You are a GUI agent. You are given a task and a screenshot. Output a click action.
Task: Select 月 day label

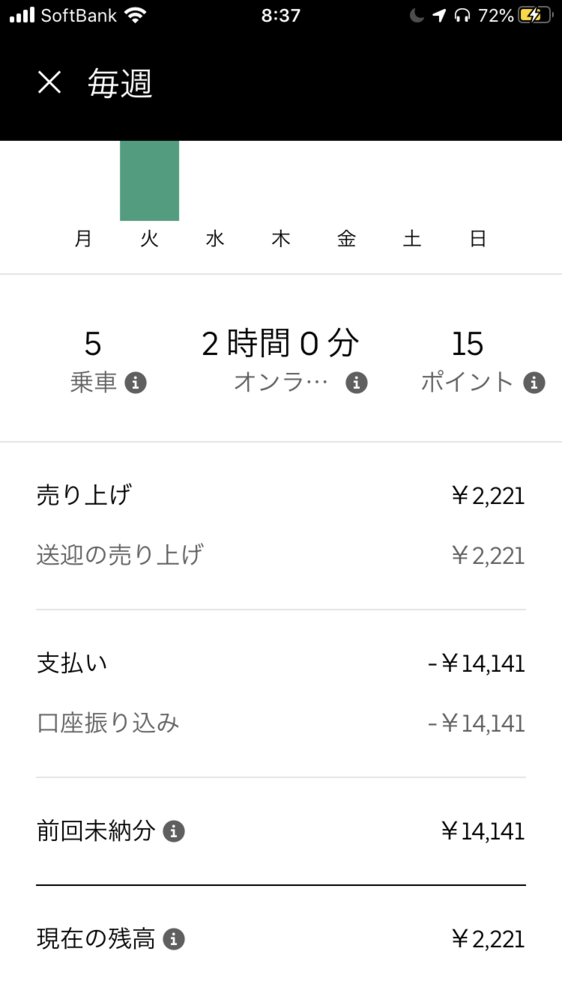click(x=83, y=239)
